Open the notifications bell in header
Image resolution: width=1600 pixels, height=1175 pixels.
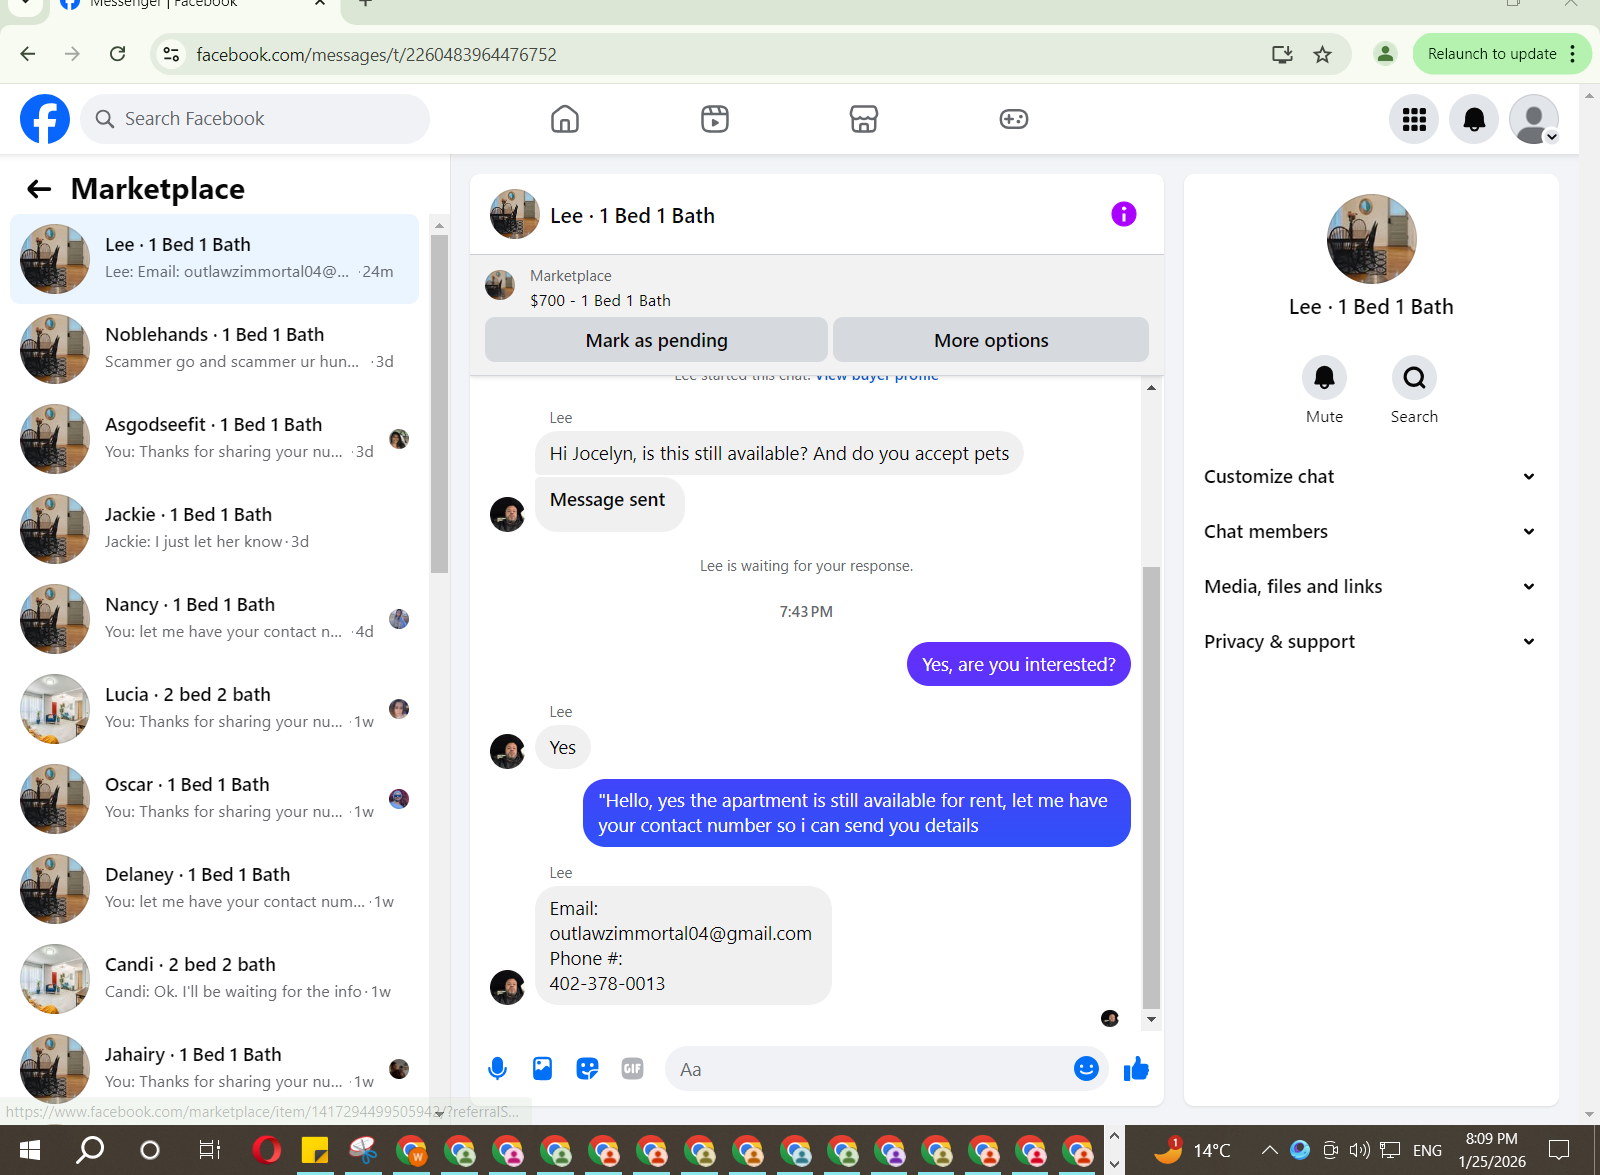point(1474,119)
